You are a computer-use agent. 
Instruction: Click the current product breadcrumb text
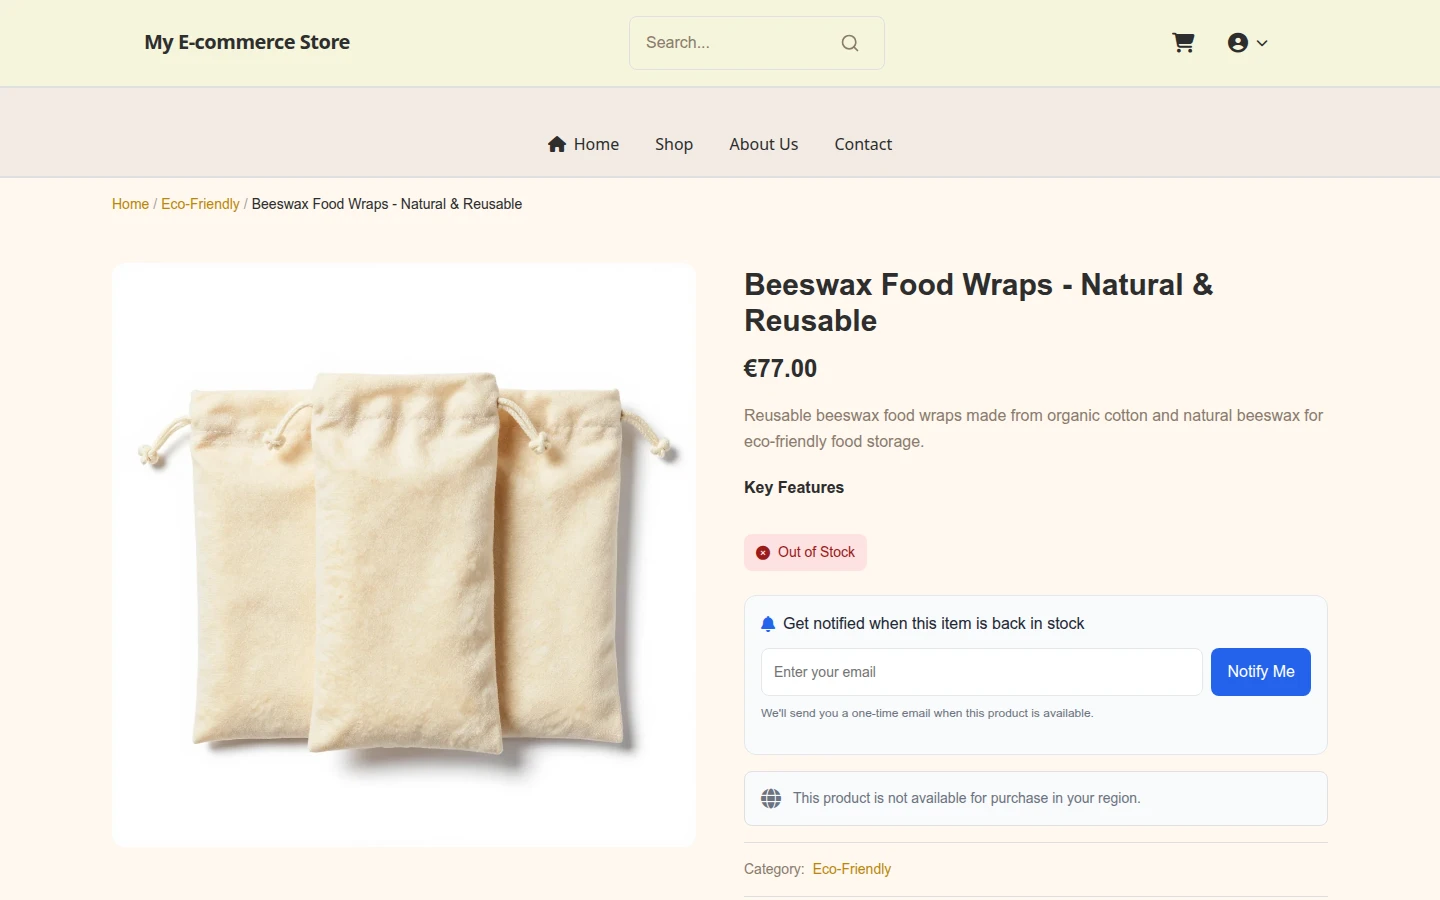pos(387,204)
